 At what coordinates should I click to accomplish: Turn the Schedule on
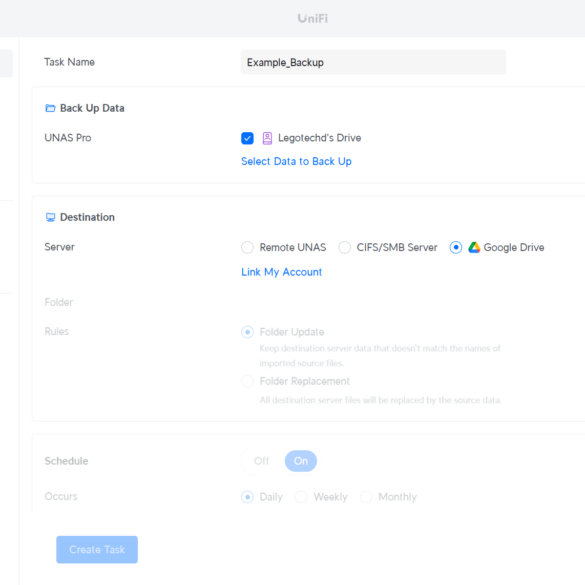click(301, 461)
